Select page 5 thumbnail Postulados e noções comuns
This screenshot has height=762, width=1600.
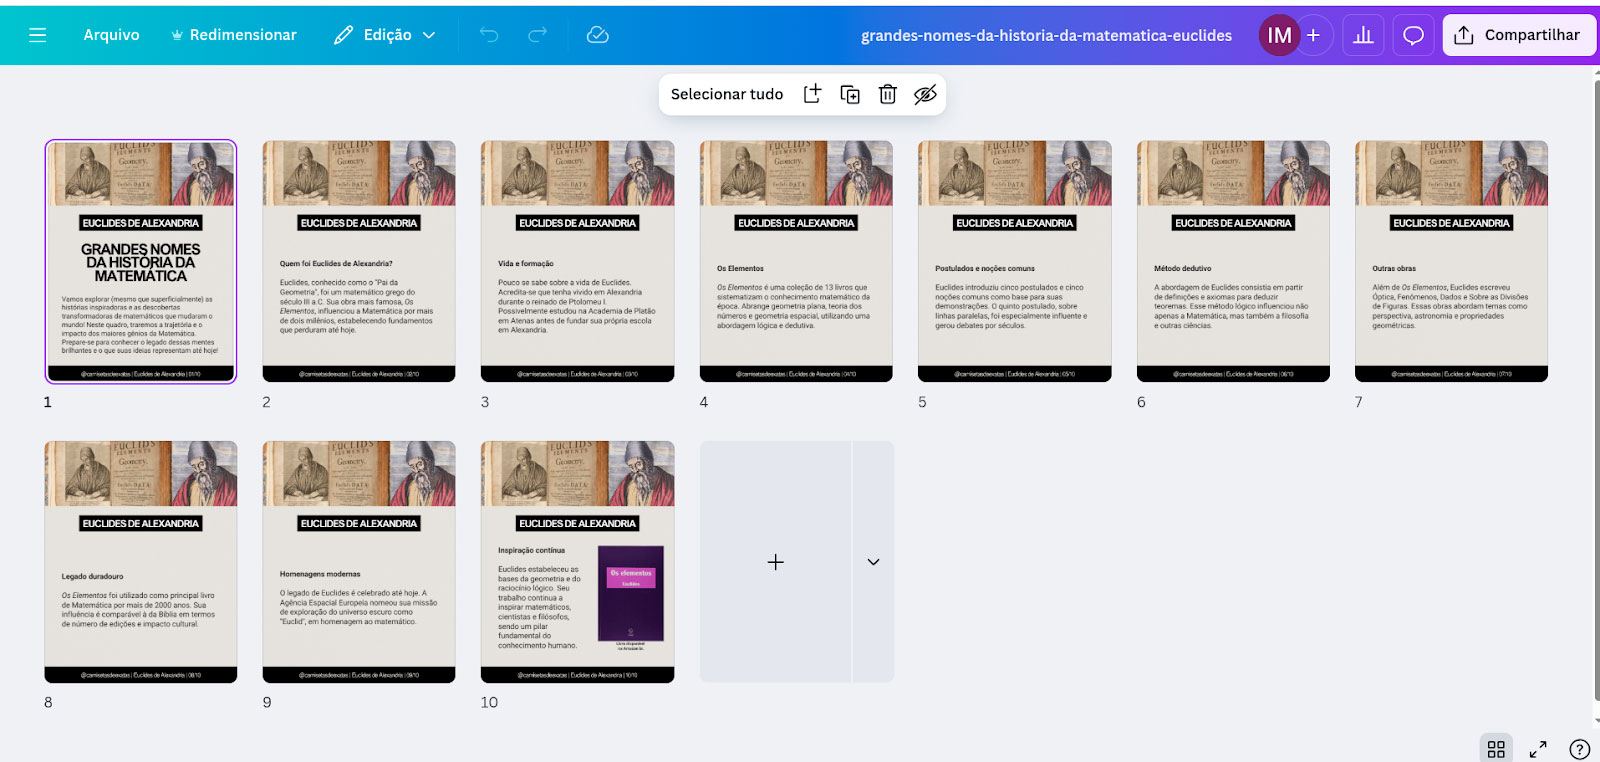point(1014,261)
